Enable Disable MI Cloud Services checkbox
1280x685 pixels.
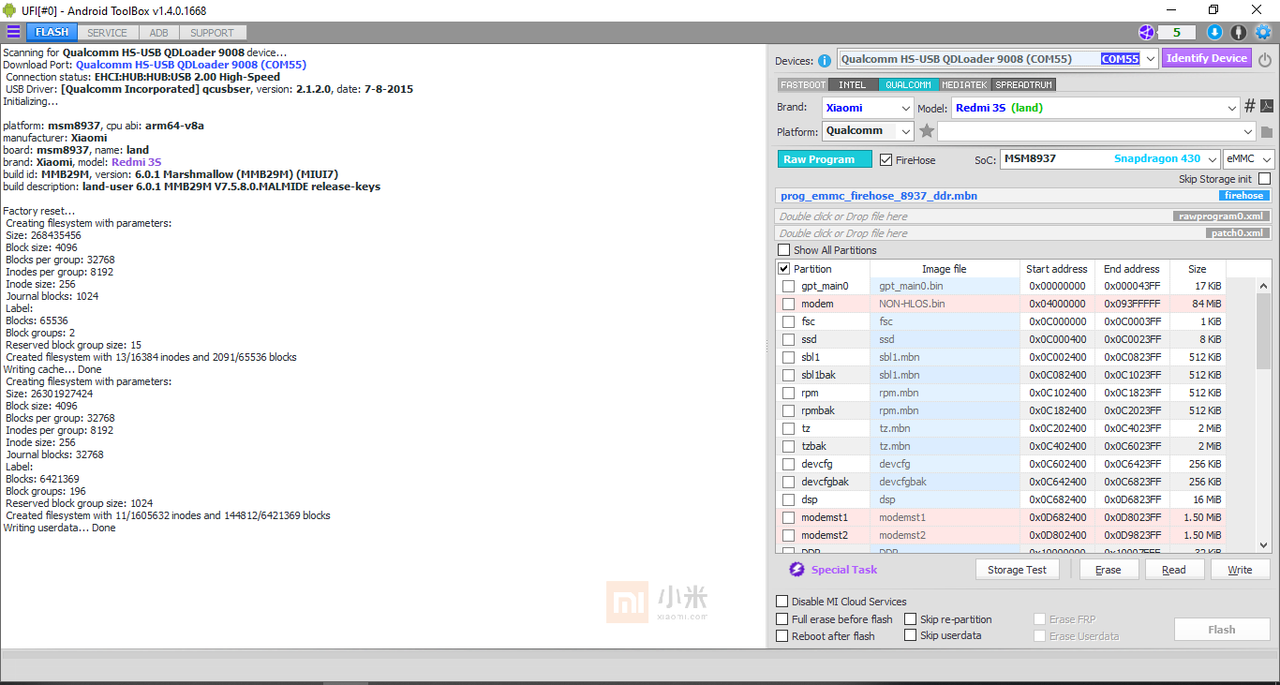click(x=782, y=601)
